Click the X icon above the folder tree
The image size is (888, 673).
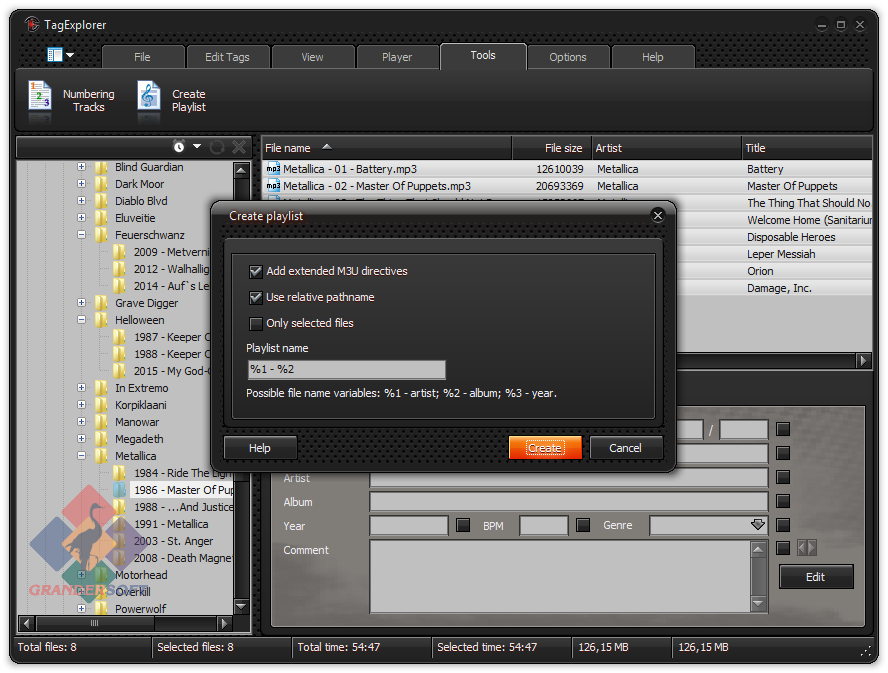coord(239,147)
